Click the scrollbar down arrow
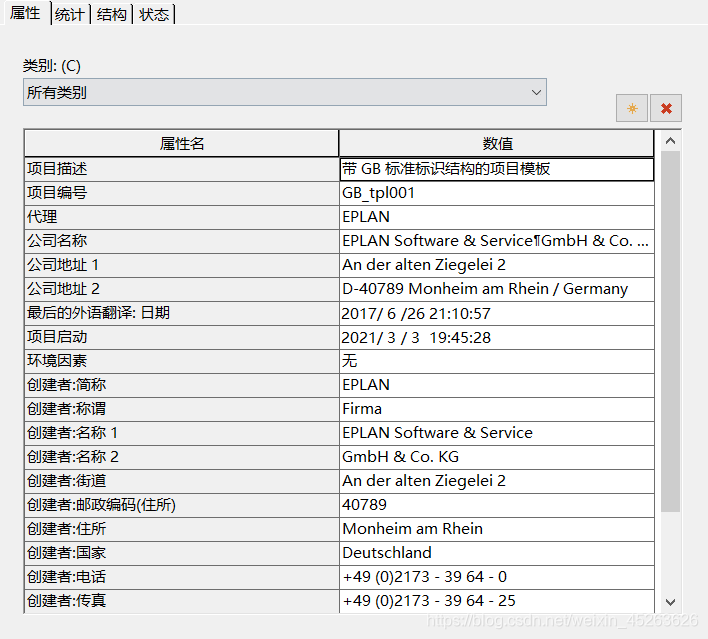Image resolution: width=708 pixels, height=639 pixels. point(670,601)
